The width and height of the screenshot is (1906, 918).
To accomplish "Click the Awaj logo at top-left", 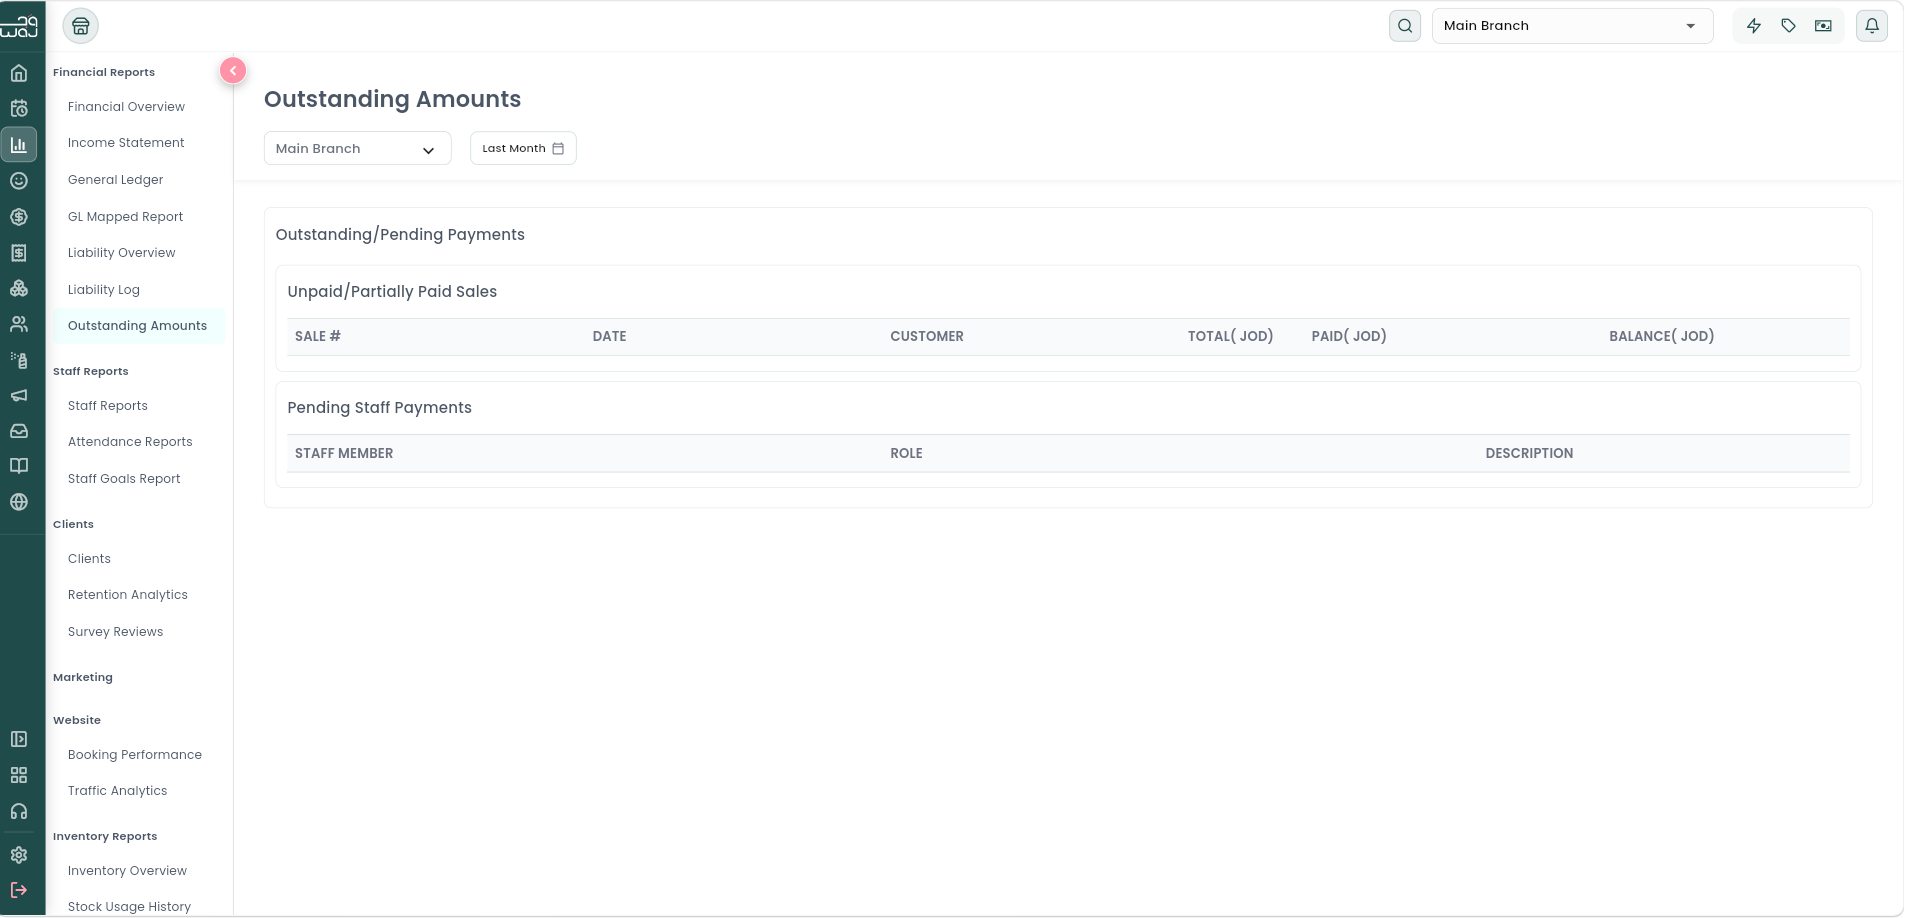I will 19,26.
